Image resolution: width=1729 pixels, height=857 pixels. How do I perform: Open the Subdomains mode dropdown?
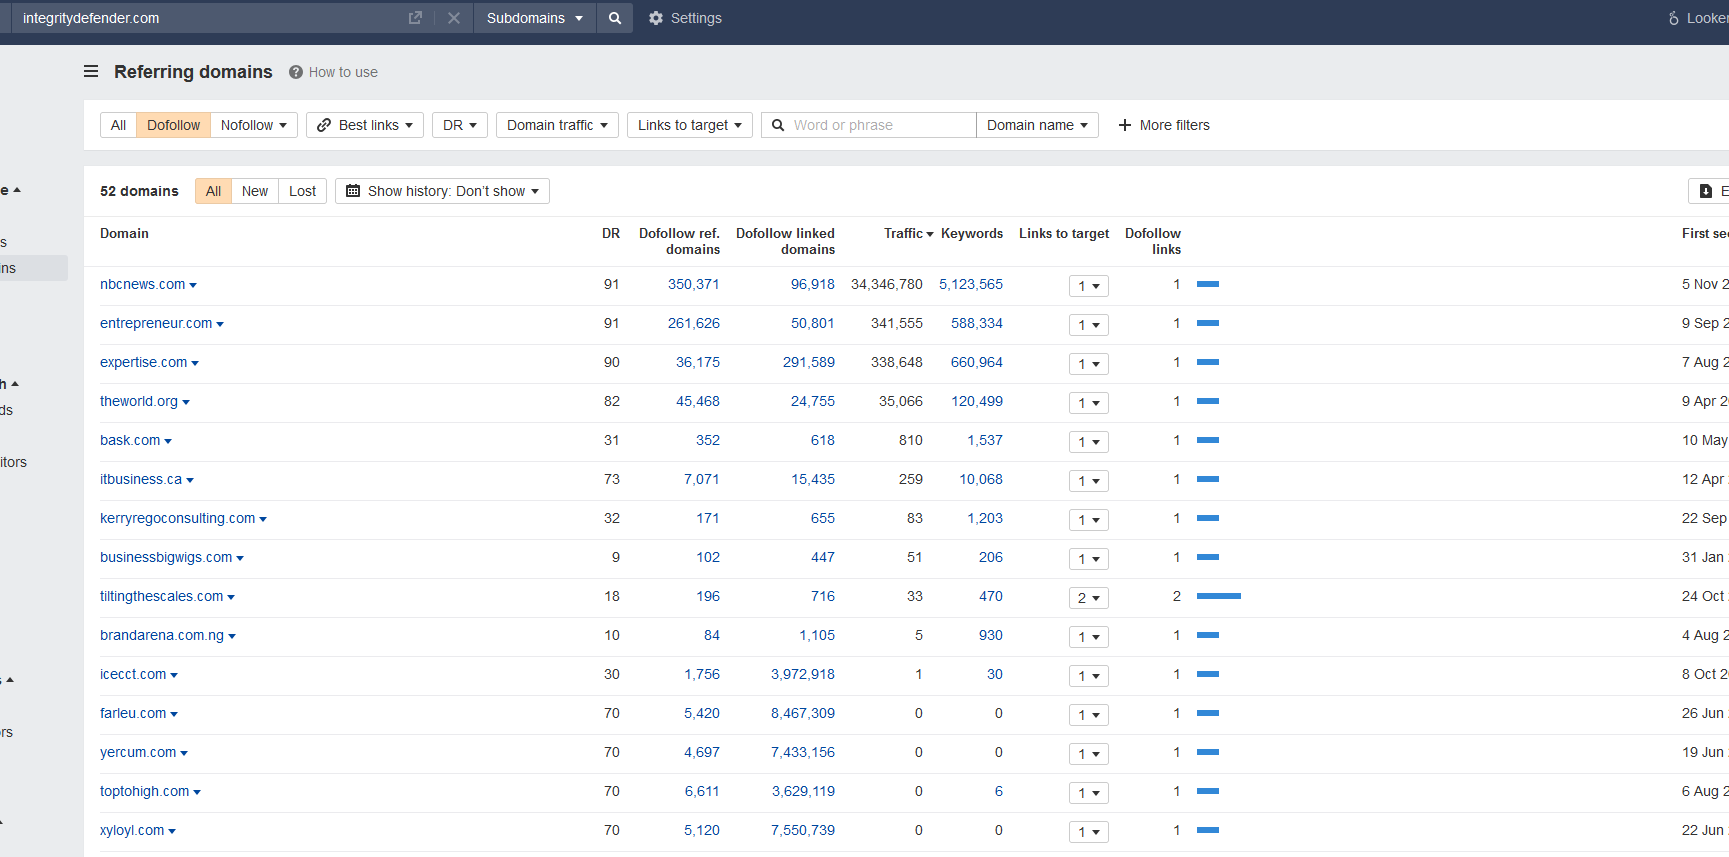click(x=535, y=18)
